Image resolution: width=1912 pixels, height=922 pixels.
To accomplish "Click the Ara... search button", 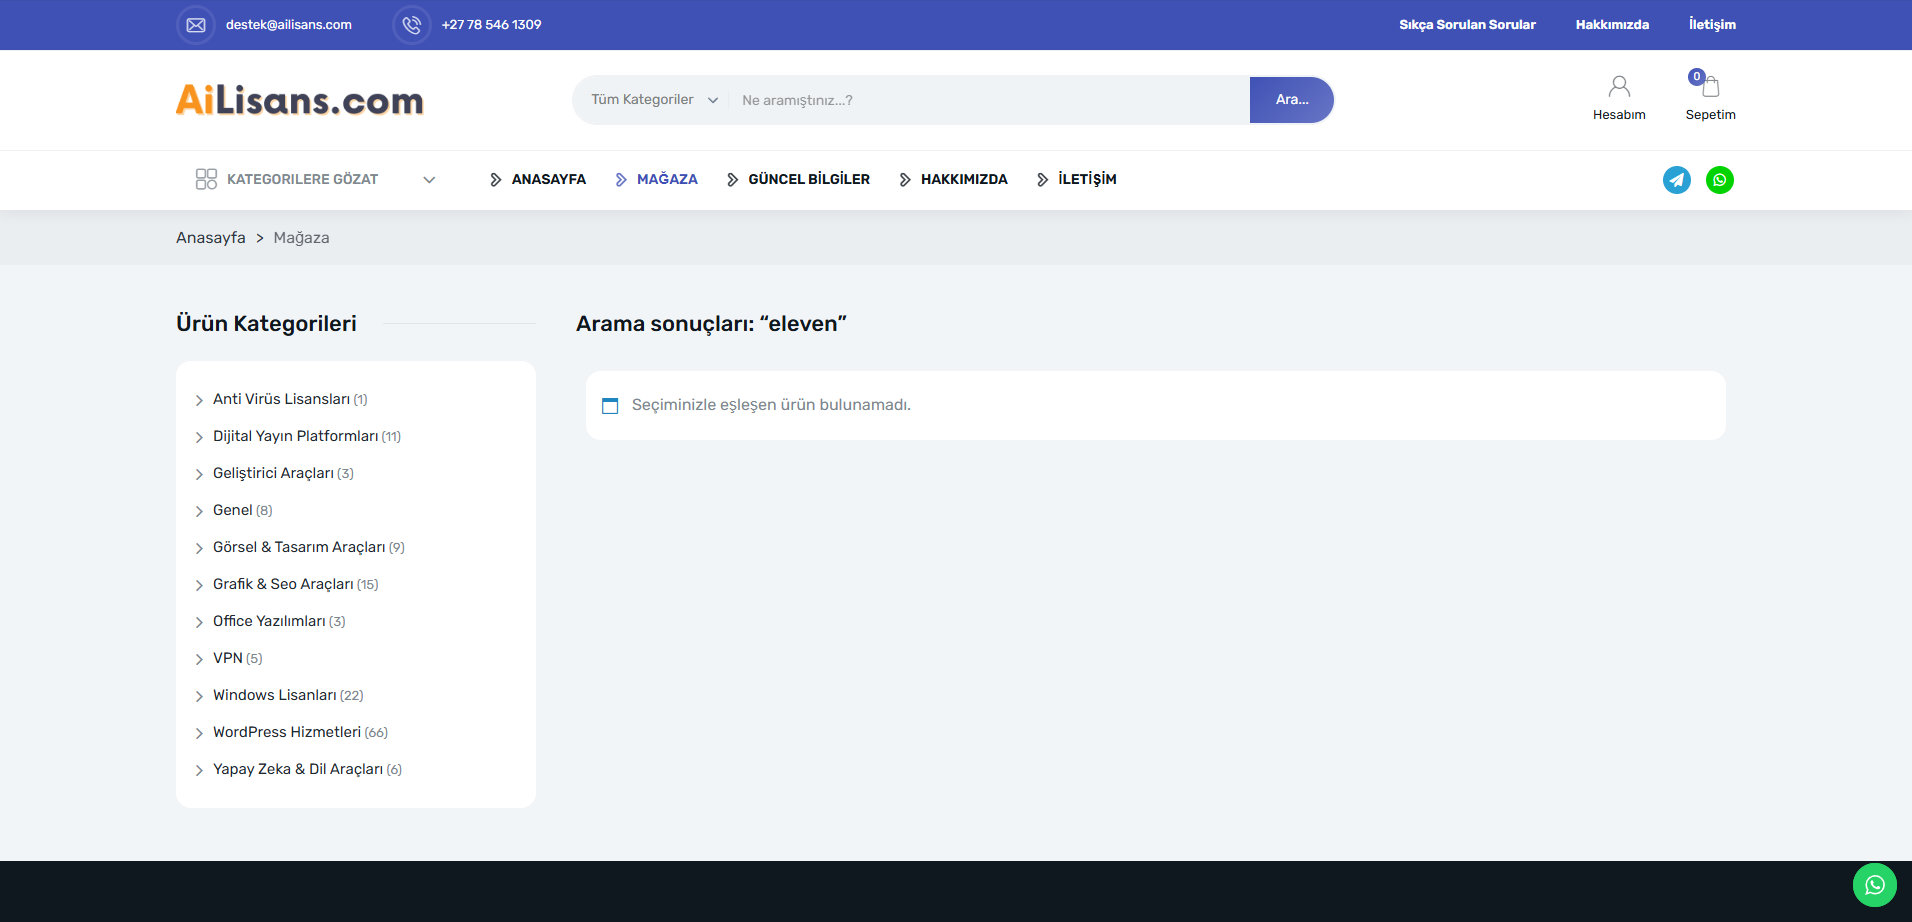I will coord(1292,100).
